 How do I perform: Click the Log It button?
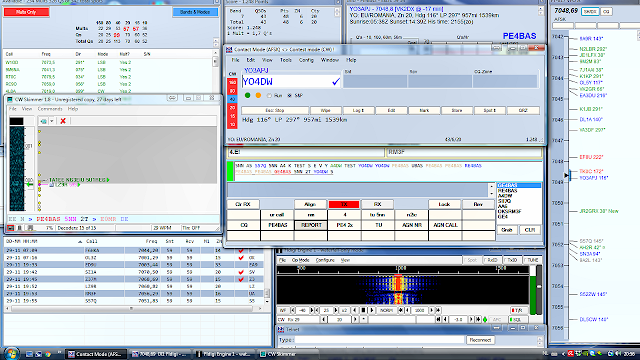coord(358,110)
